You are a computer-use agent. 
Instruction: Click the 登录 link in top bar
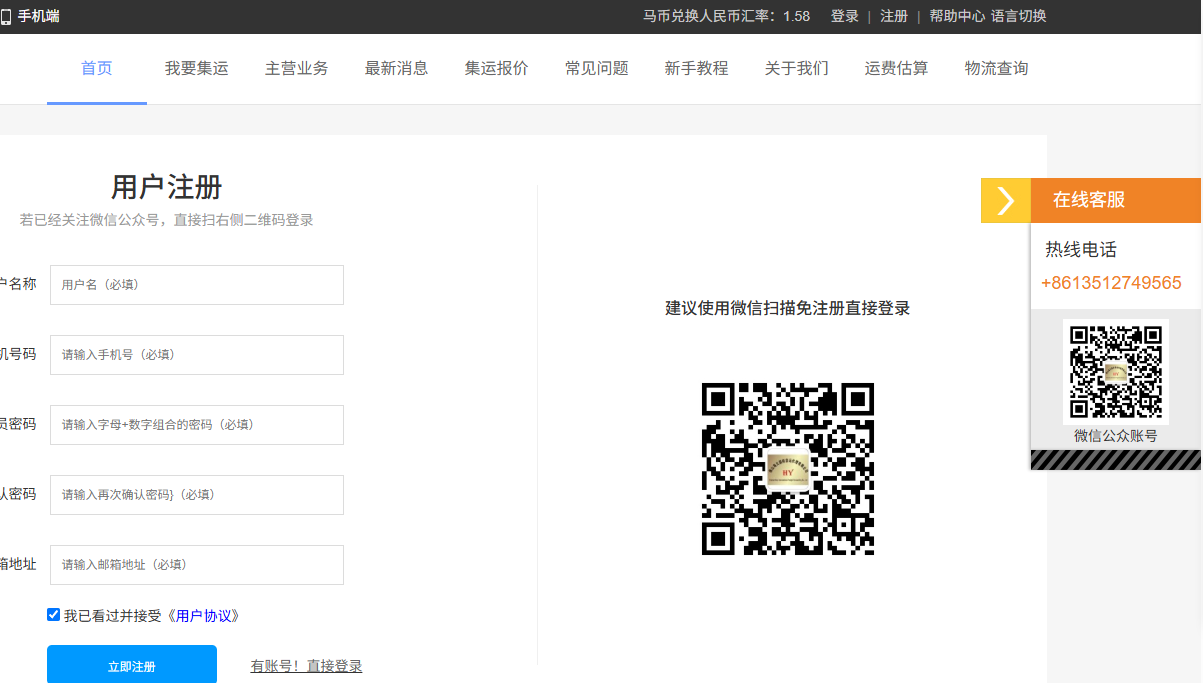(x=845, y=16)
